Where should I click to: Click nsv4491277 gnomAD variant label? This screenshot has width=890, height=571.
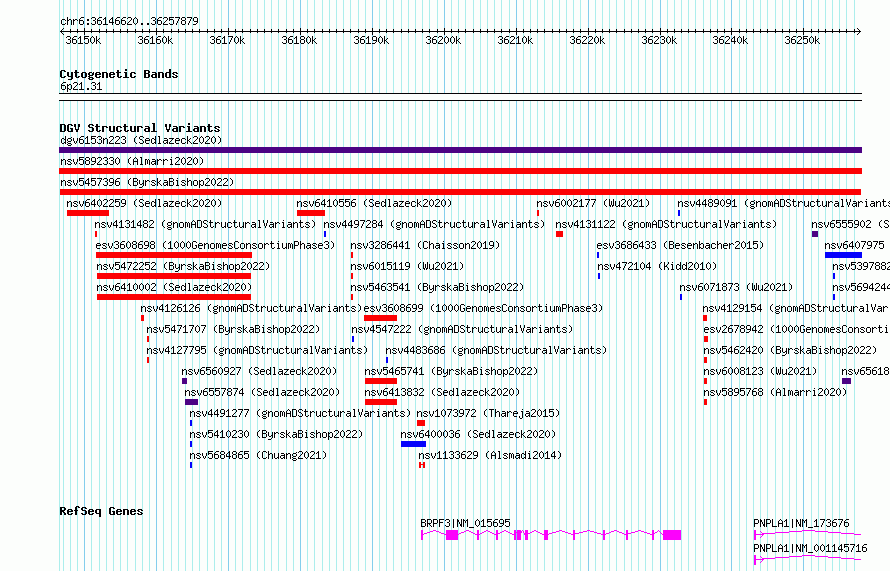[300, 413]
